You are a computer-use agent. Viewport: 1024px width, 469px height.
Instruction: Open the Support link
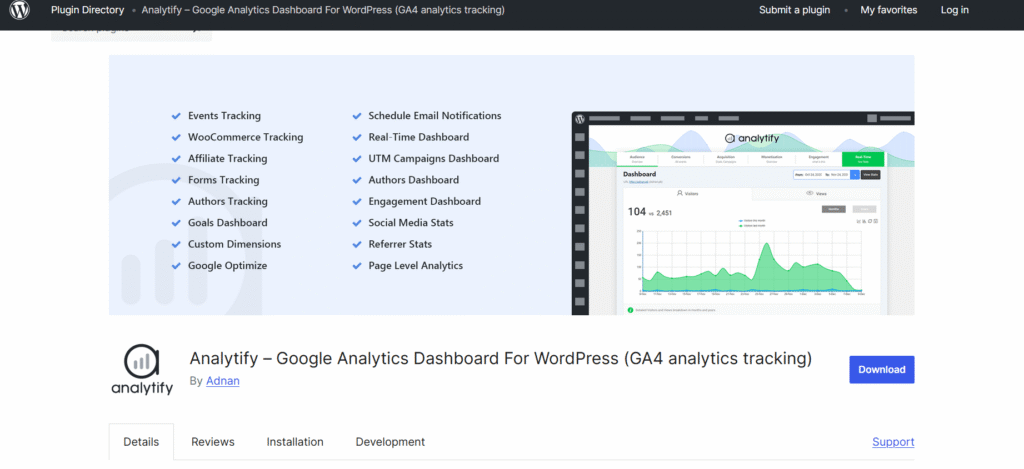[893, 442]
